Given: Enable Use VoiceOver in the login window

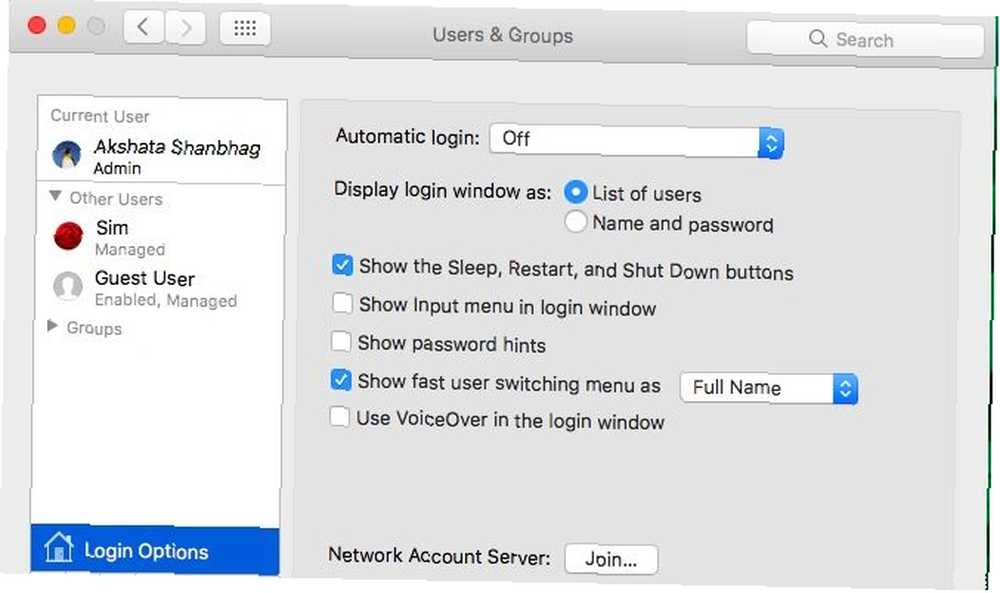Looking at the screenshot, I should pos(339,418).
